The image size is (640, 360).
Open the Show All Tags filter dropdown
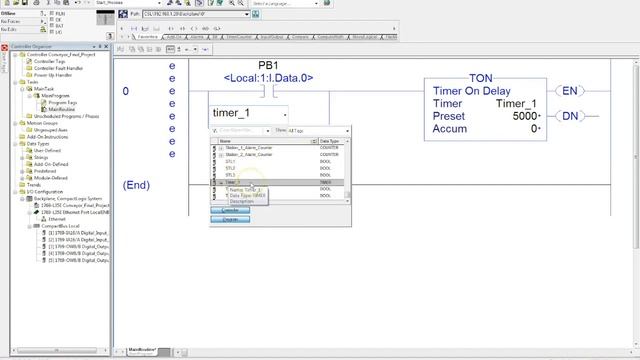tap(347, 131)
